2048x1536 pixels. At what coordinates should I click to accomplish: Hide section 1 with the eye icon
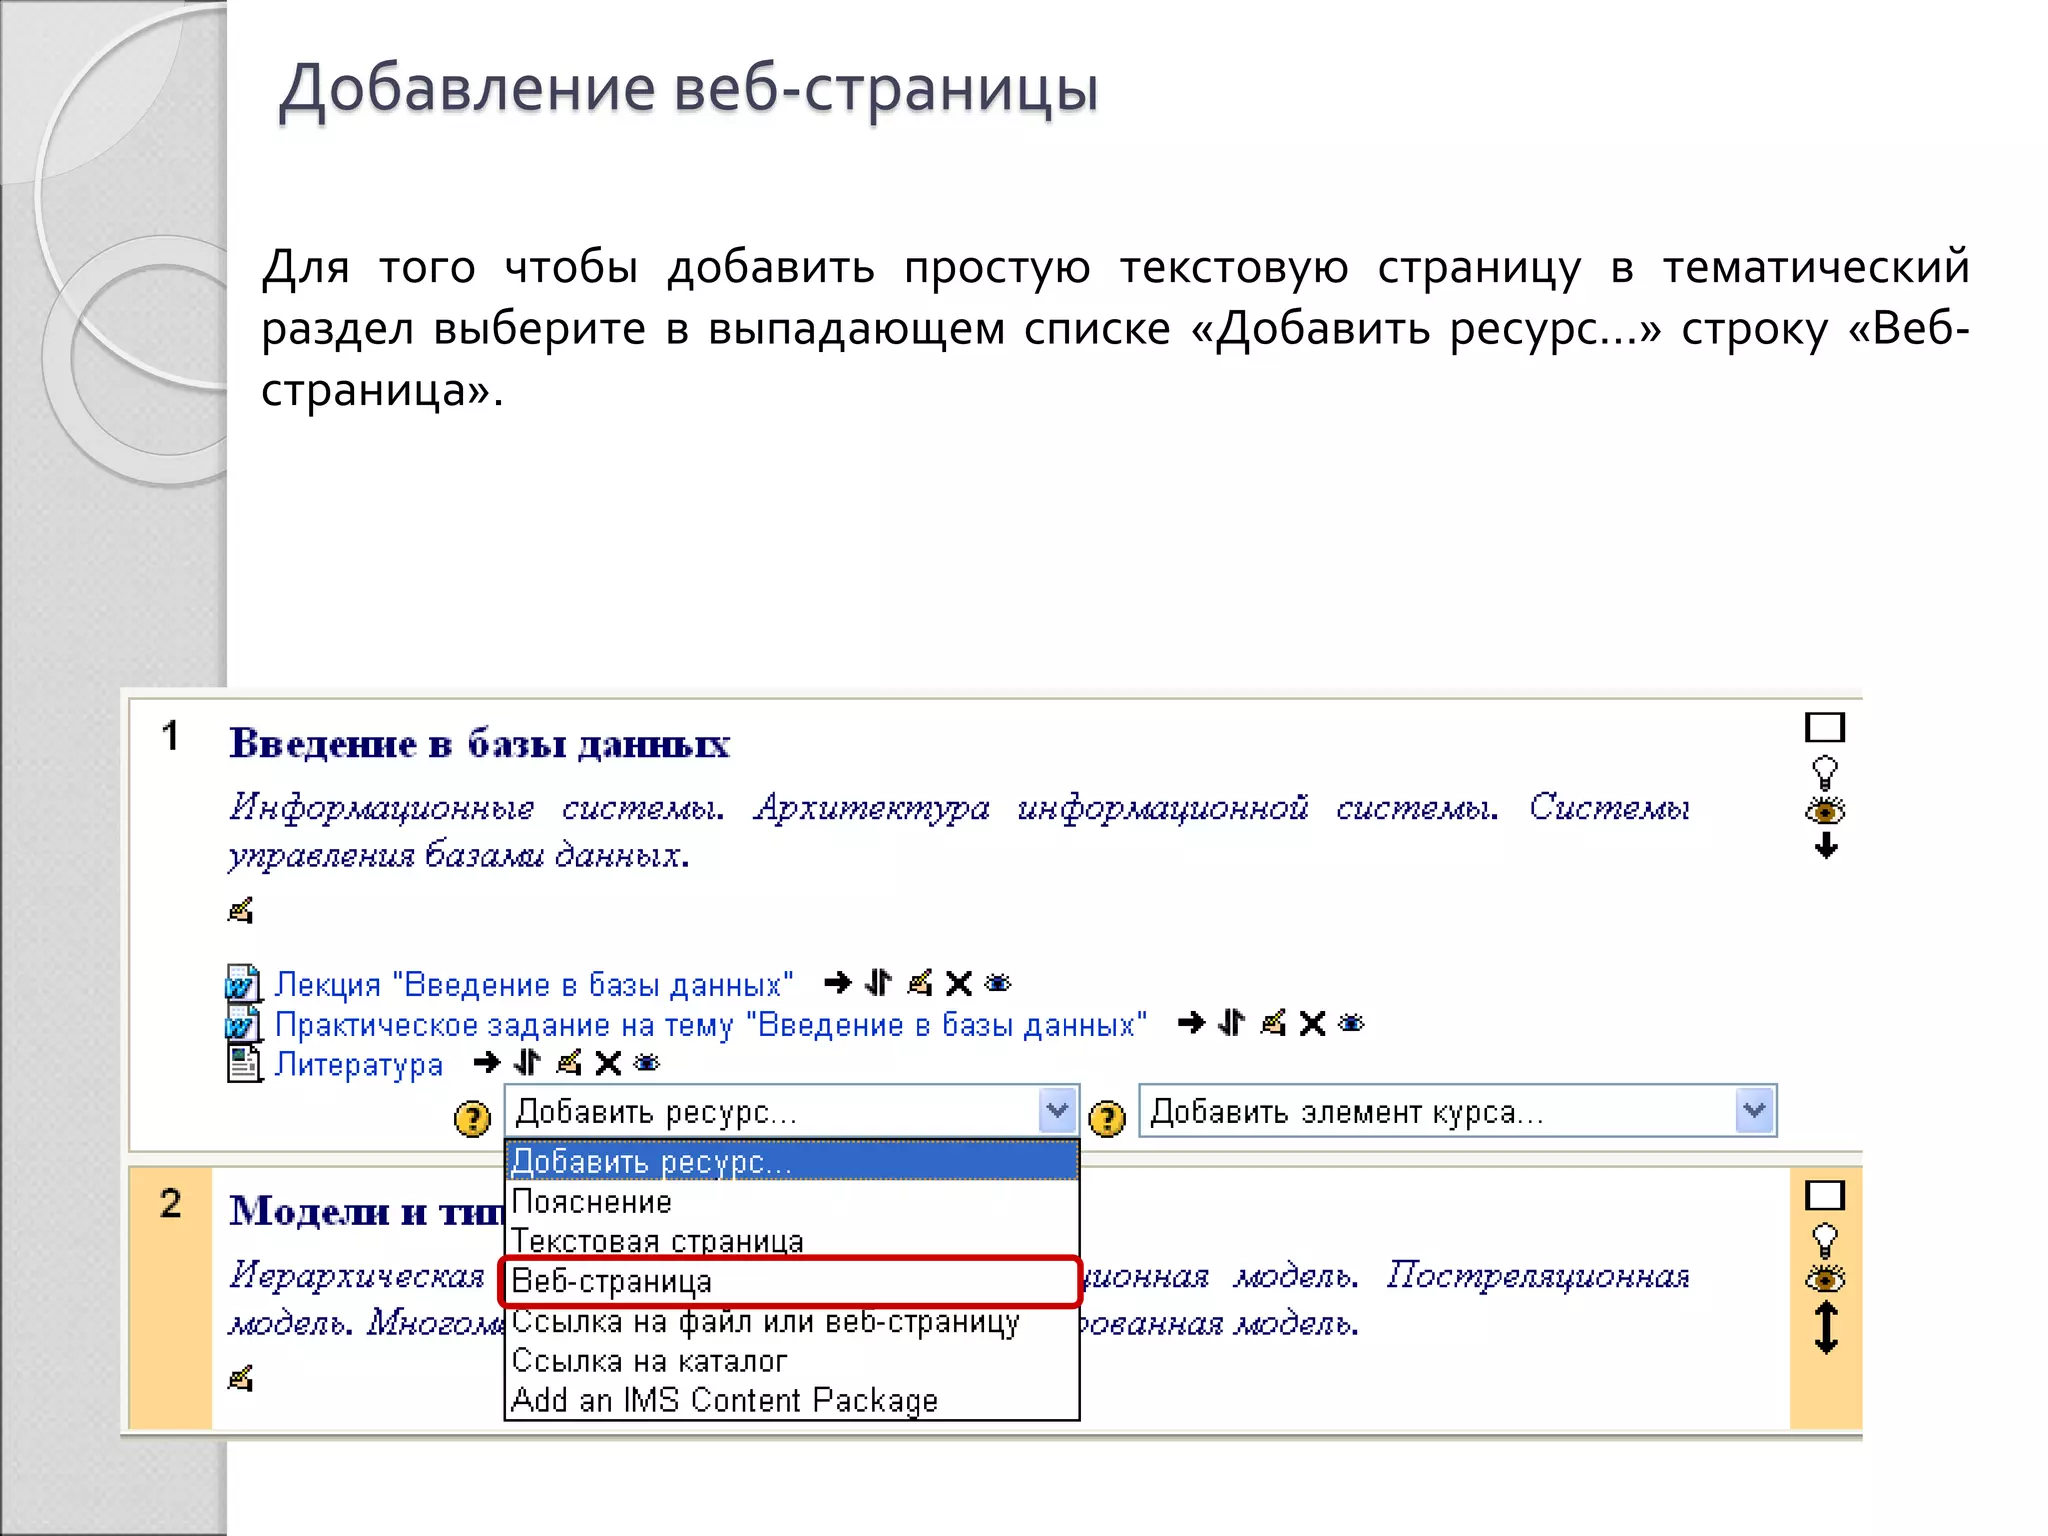1825,811
